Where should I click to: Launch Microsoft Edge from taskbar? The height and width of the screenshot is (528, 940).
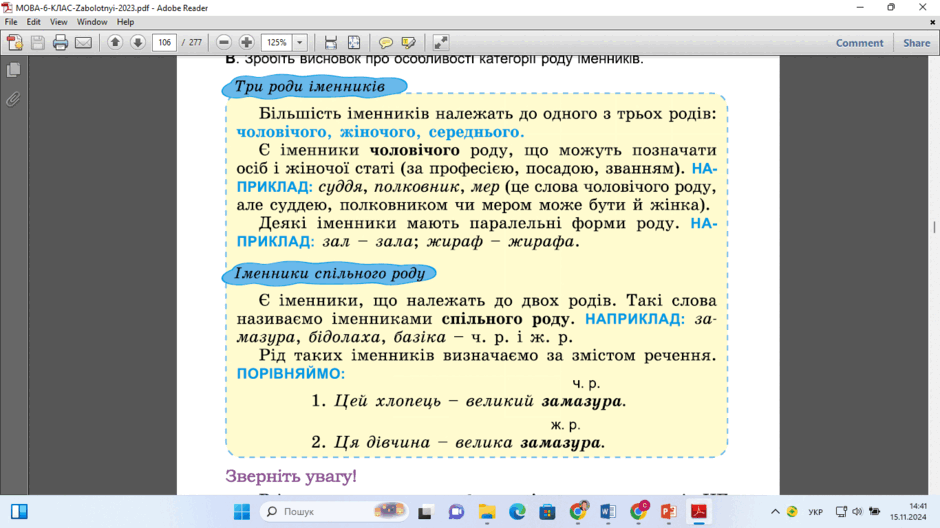point(517,512)
